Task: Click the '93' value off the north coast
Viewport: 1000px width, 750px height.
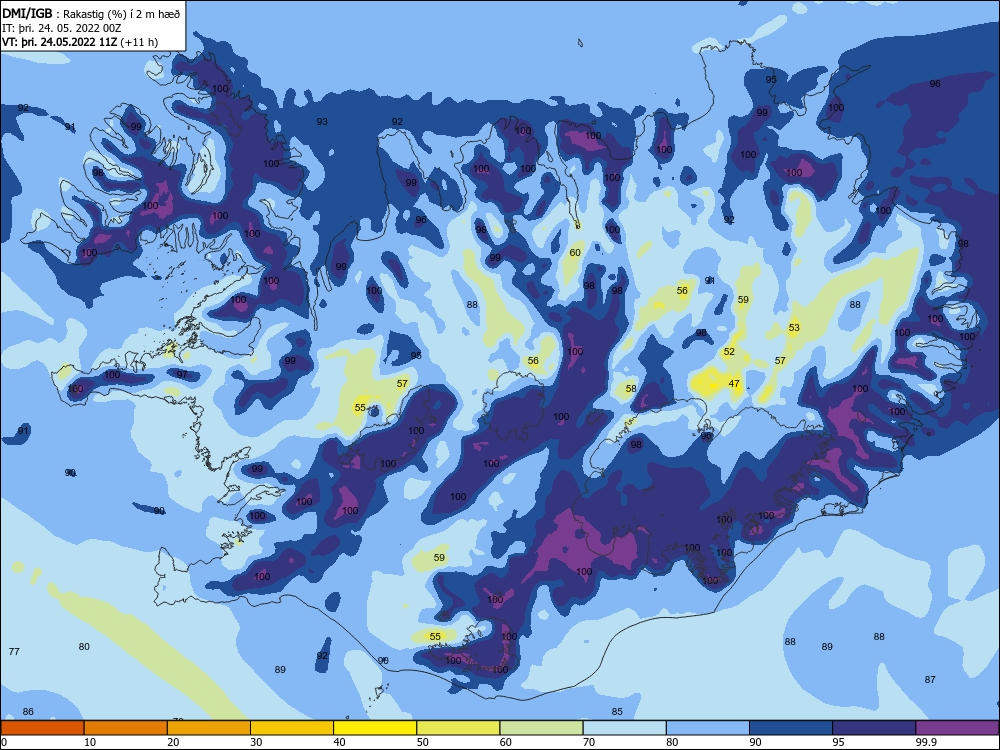Action: [322, 121]
